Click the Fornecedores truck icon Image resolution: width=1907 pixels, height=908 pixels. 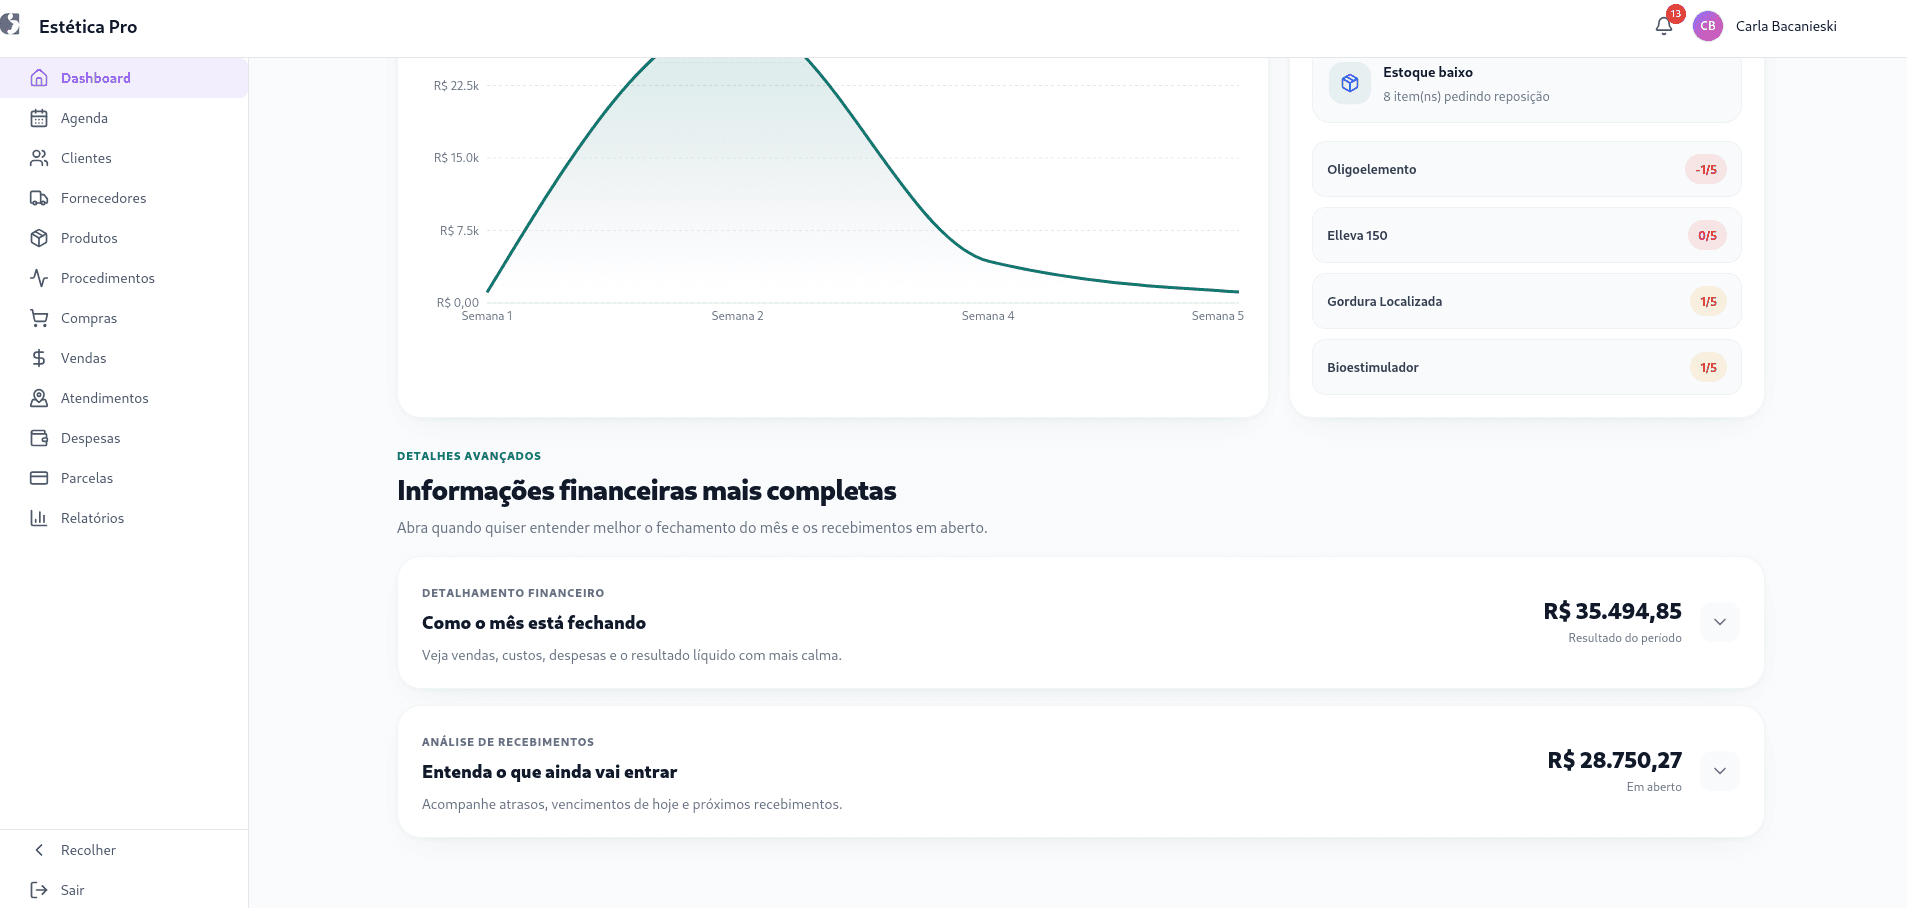[39, 198]
